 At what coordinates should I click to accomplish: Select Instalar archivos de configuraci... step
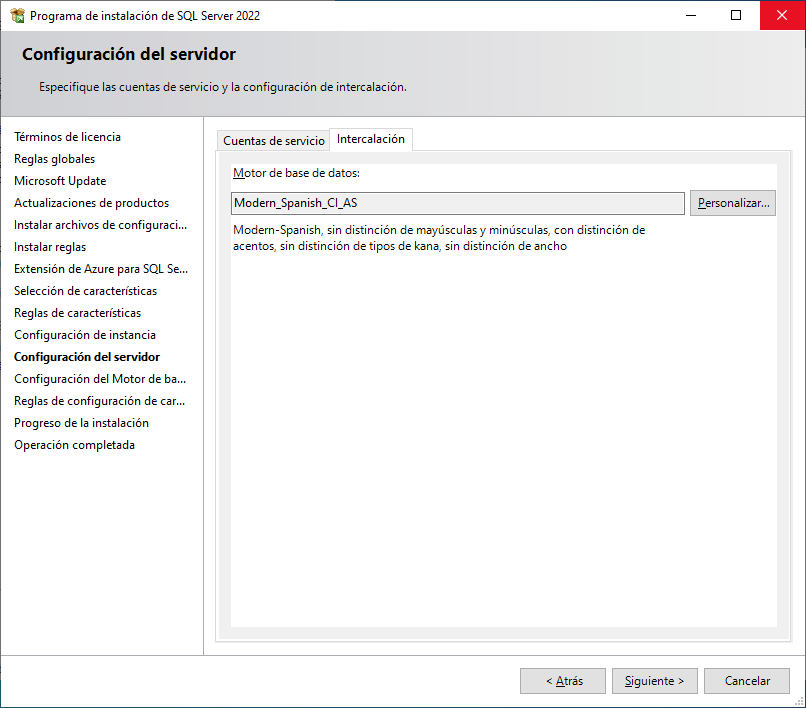pos(100,225)
